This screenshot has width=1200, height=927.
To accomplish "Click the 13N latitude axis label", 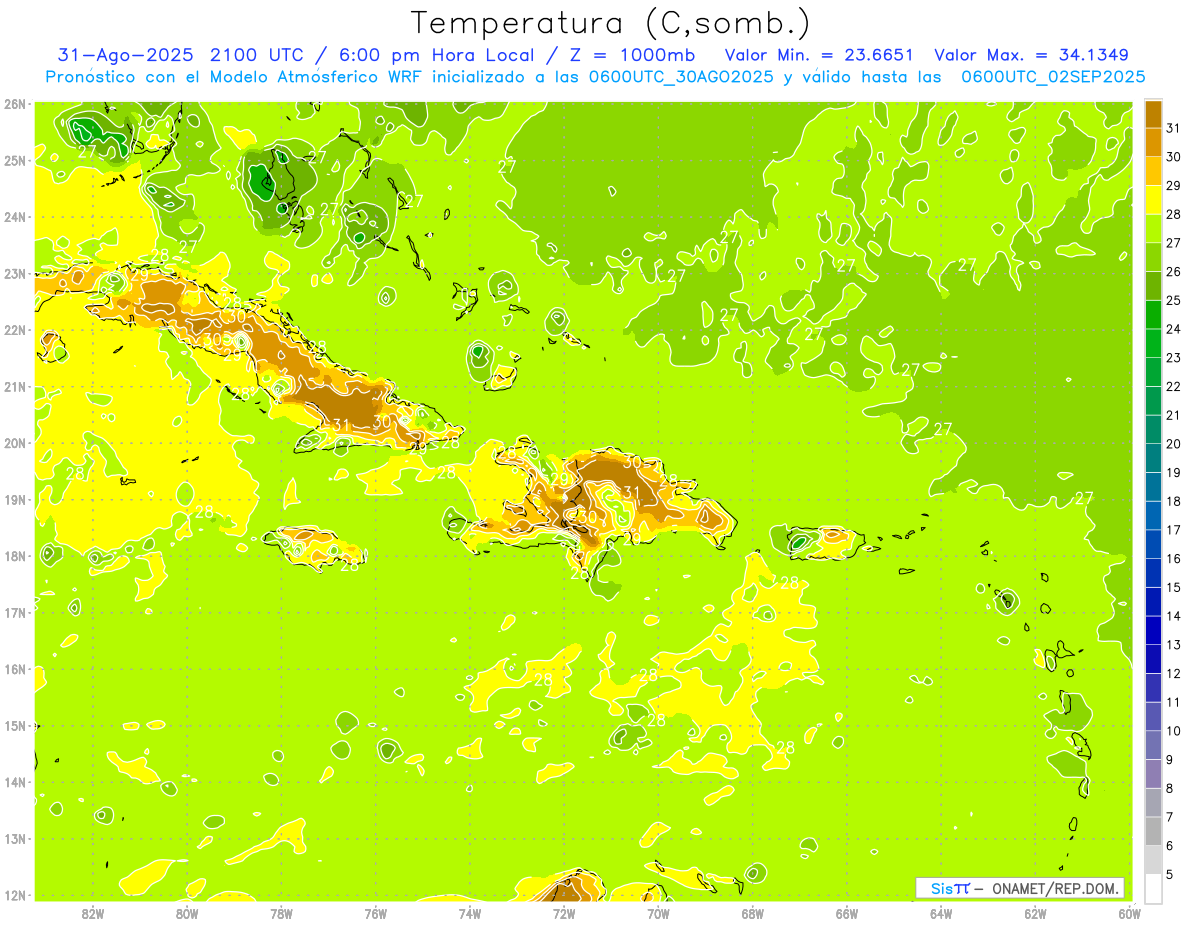I will (x=14, y=838).
